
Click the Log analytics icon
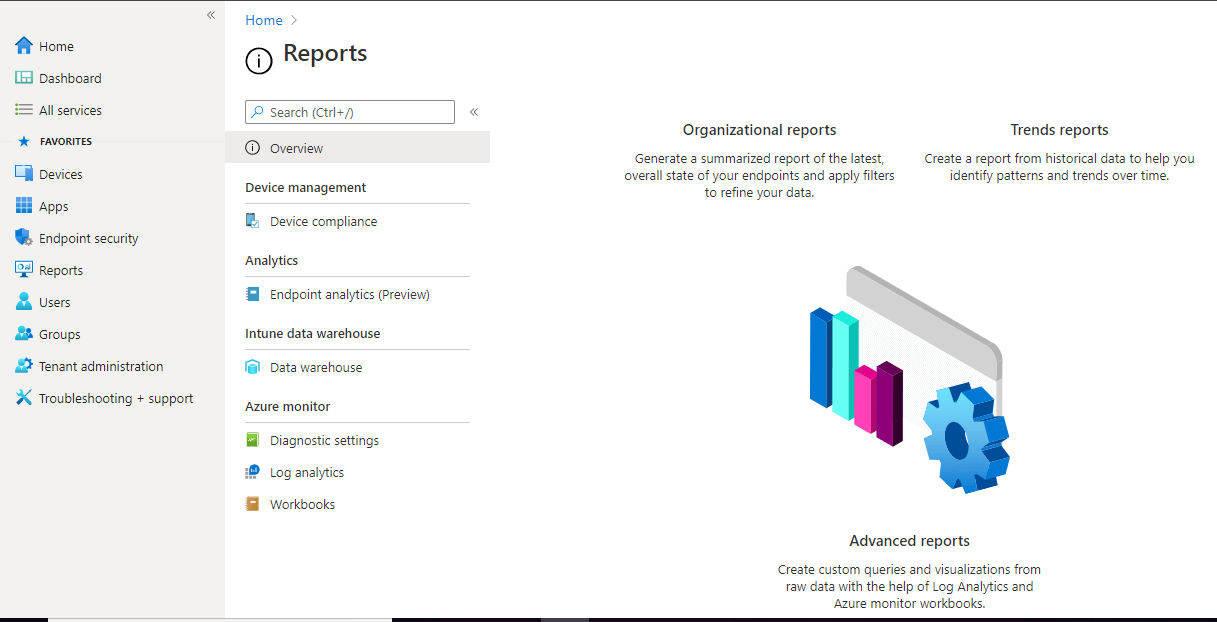pos(253,472)
